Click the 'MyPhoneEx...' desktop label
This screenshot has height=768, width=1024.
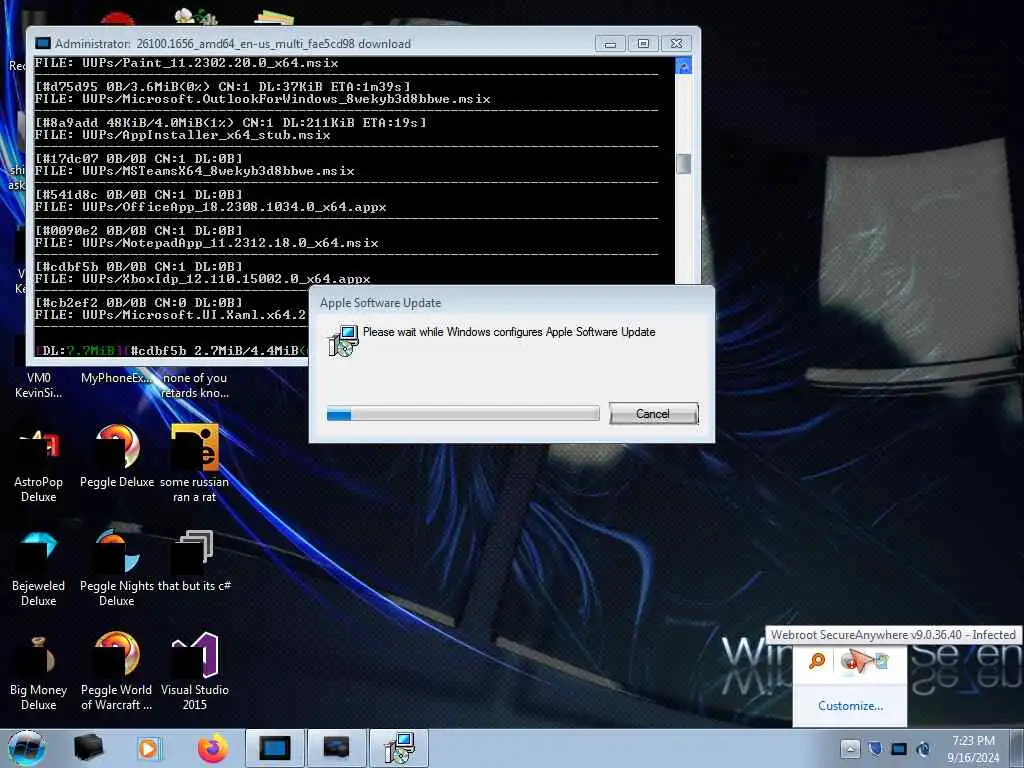pyautogui.click(x=116, y=378)
